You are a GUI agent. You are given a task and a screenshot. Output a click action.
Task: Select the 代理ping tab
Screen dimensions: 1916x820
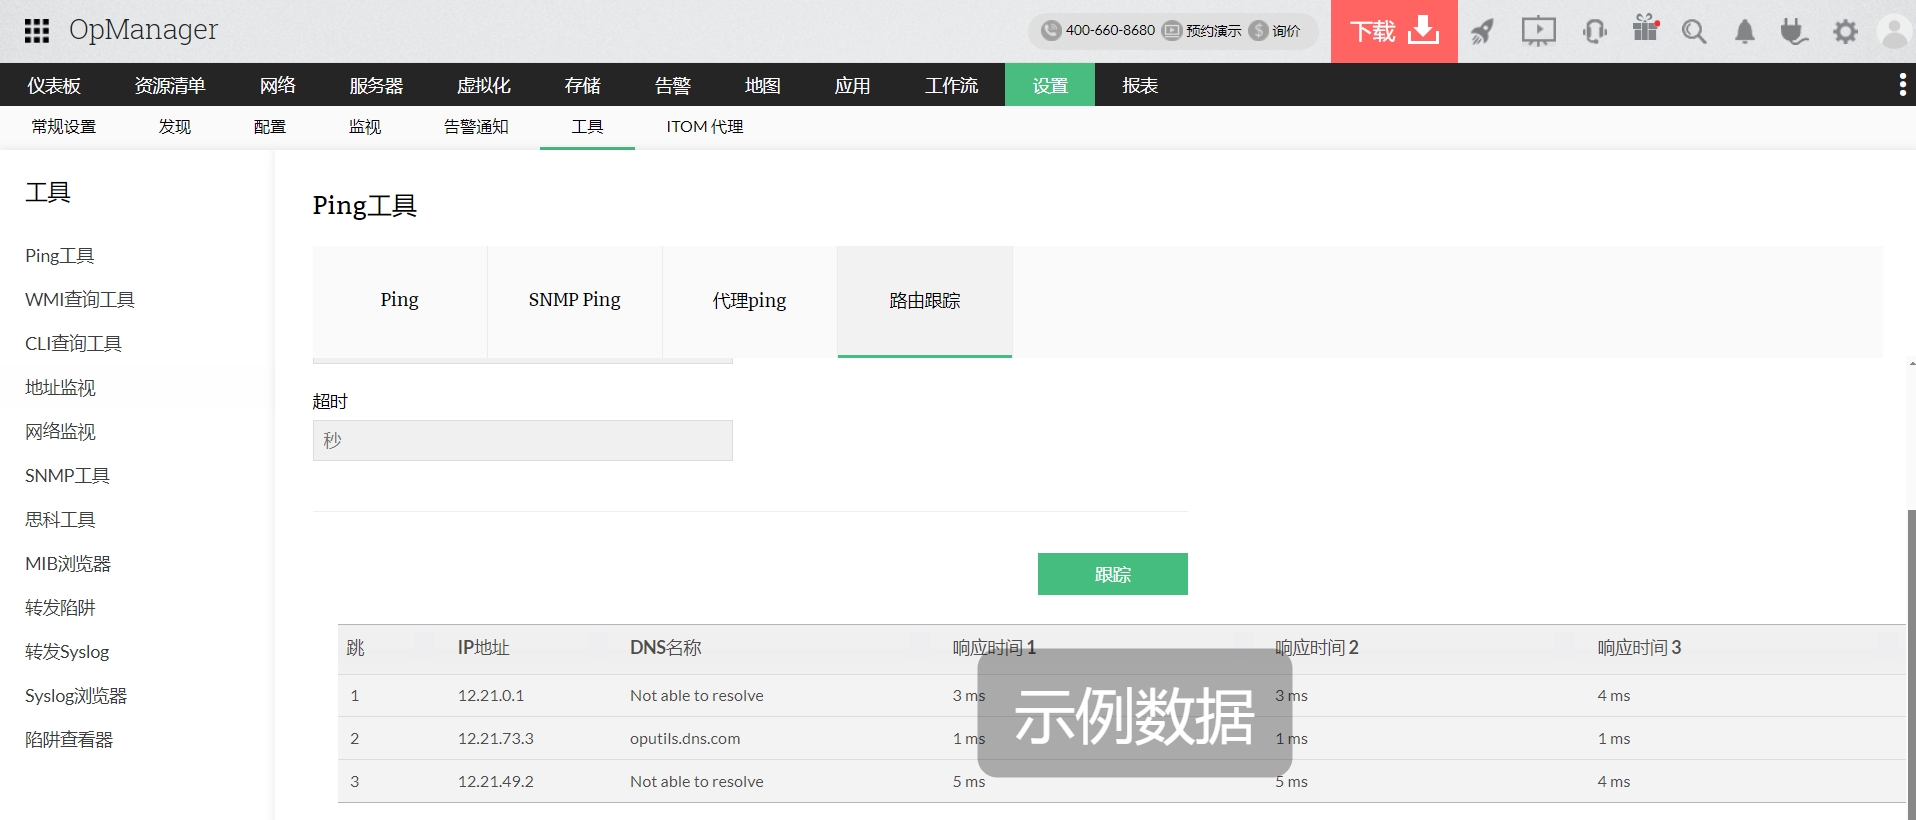click(x=749, y=300)
